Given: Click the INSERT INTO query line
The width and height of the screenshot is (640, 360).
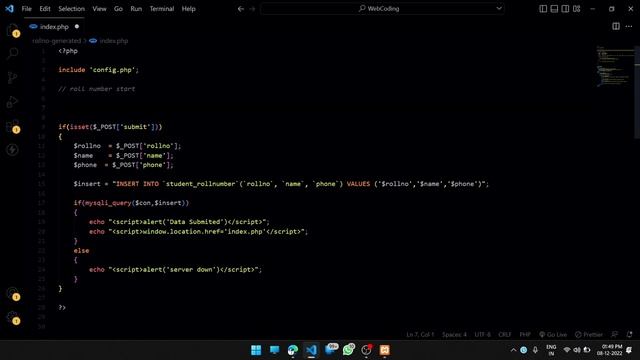Looking at the screenshot, I should [281, 184].
